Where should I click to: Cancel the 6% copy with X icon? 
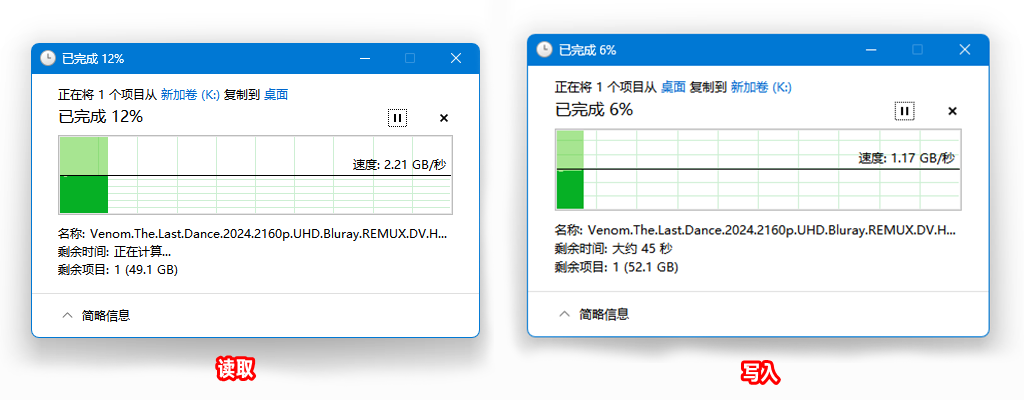tap(952, 111)
